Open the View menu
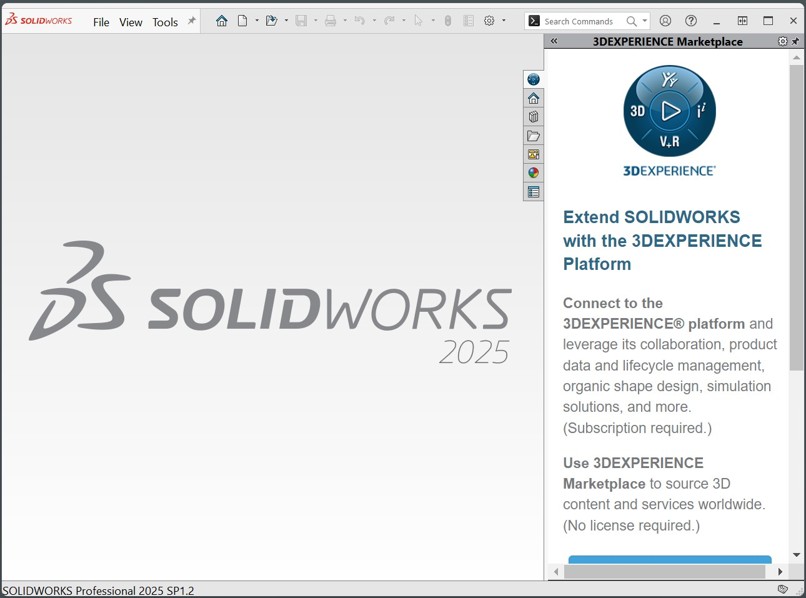Screen dimensions: 806x598 click(x=131, y=22)
